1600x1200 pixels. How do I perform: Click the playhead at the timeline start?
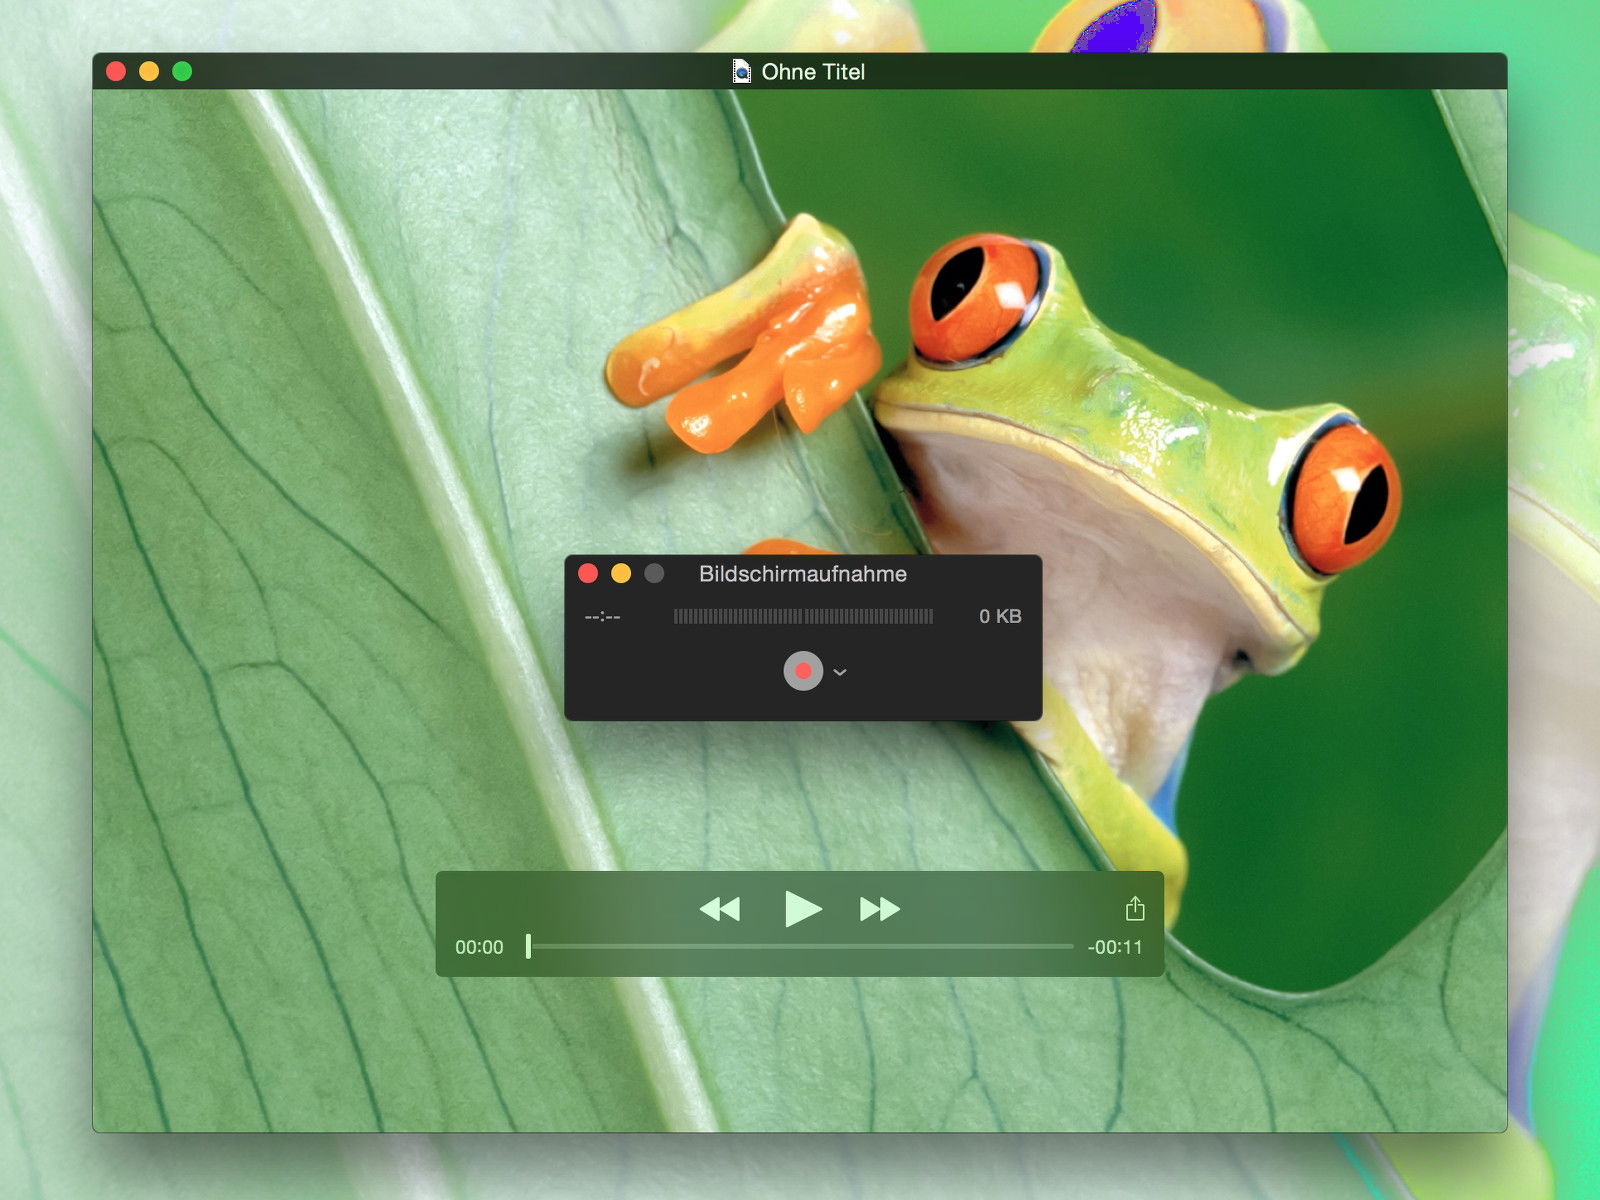tap(528, 946)
